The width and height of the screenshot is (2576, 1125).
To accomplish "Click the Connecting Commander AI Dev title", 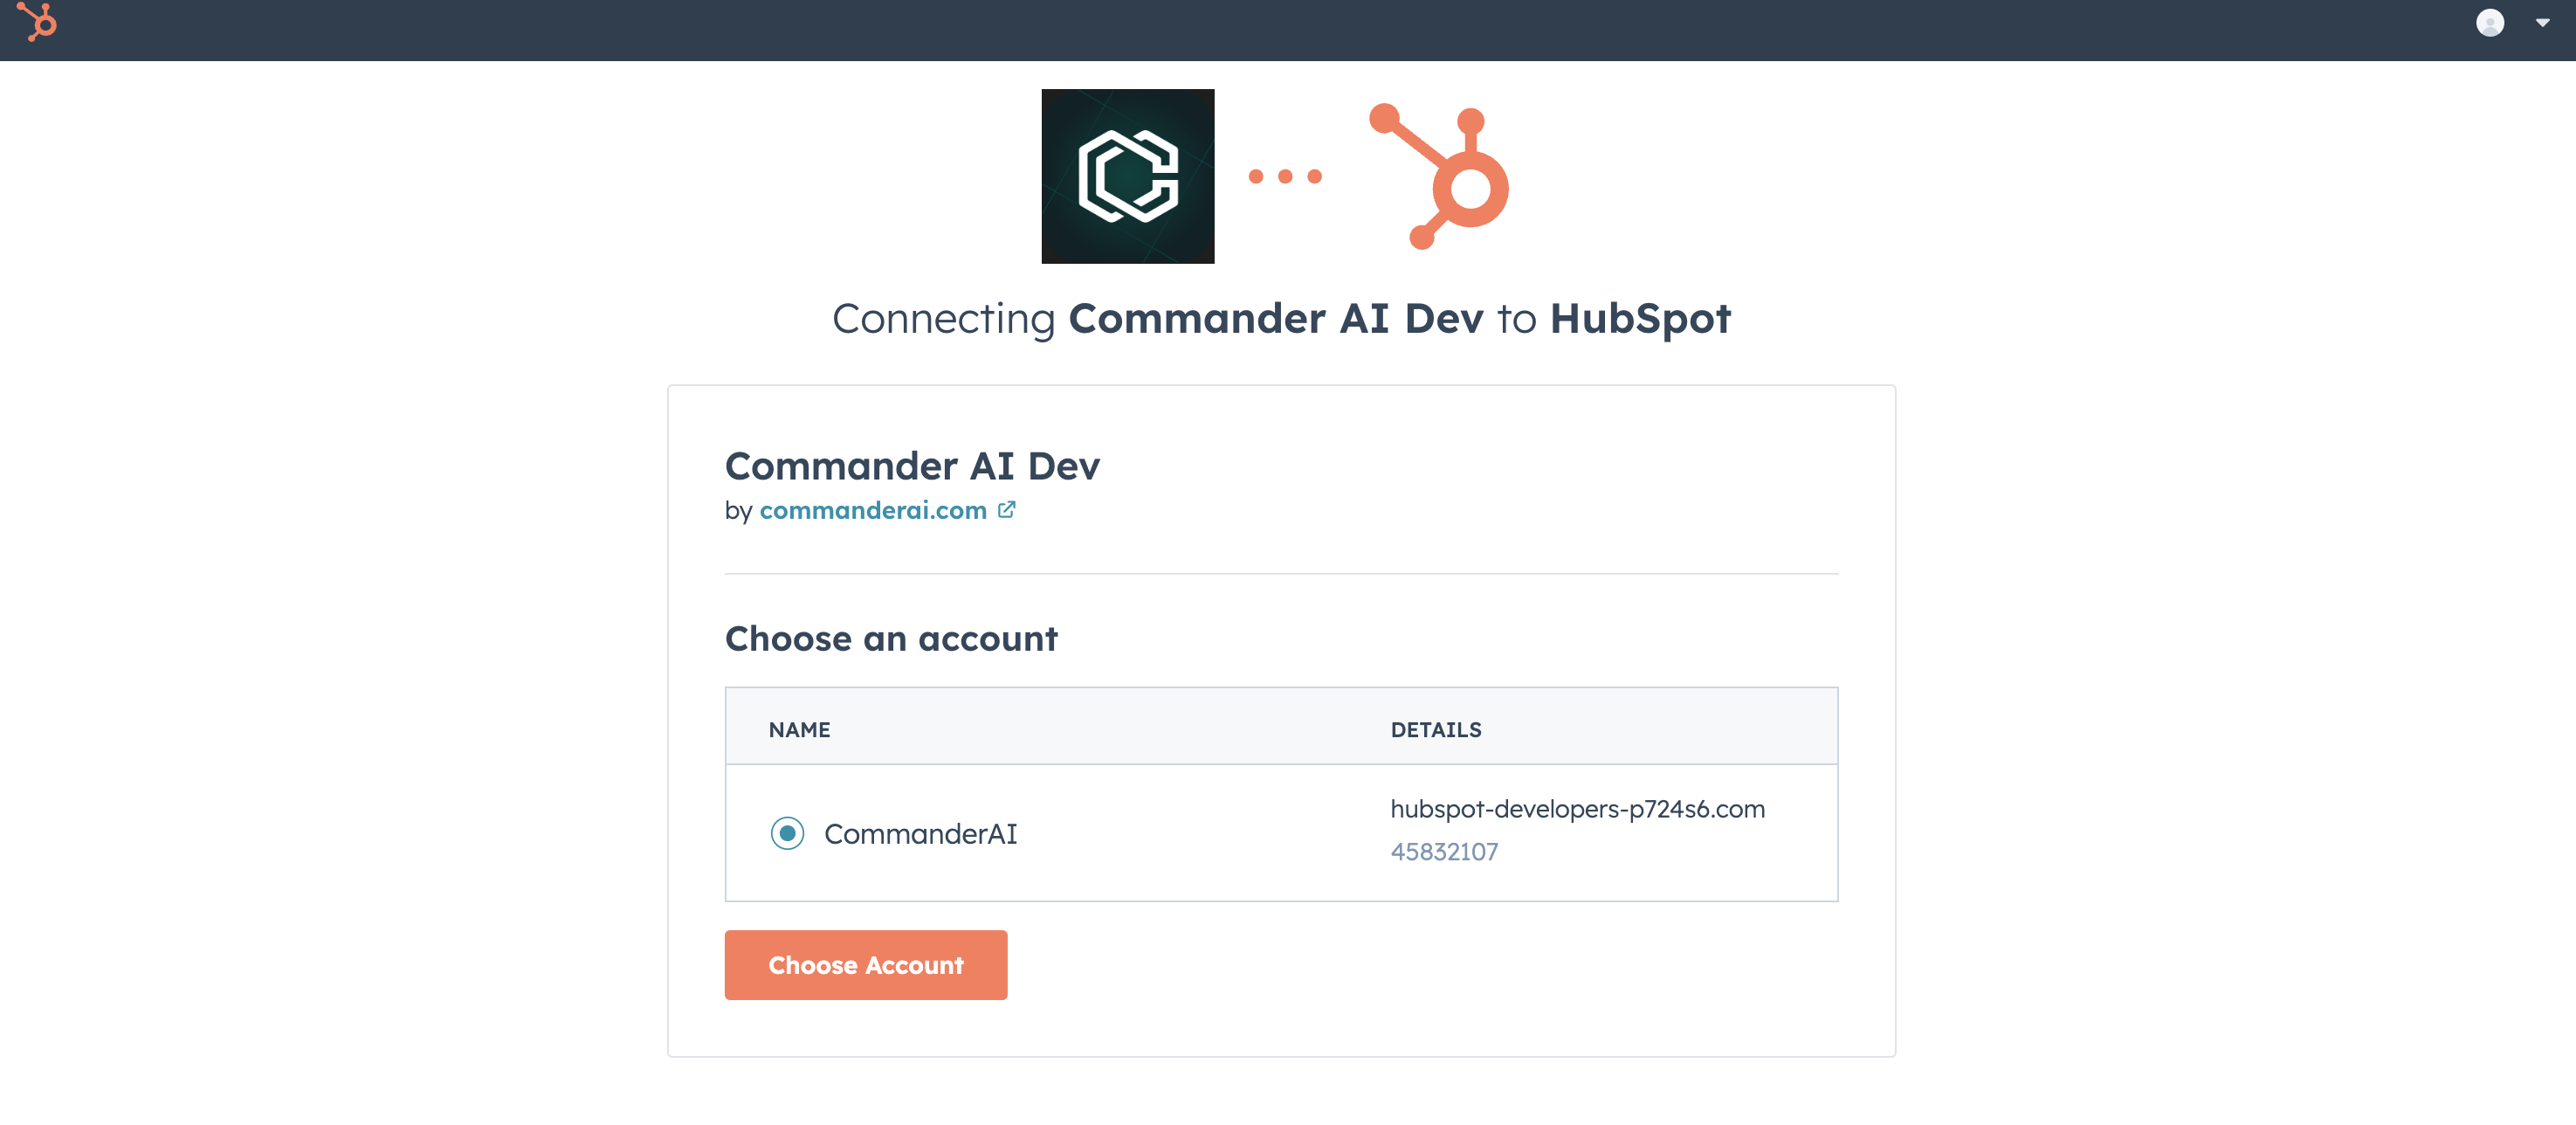I will coord(1160,319).
